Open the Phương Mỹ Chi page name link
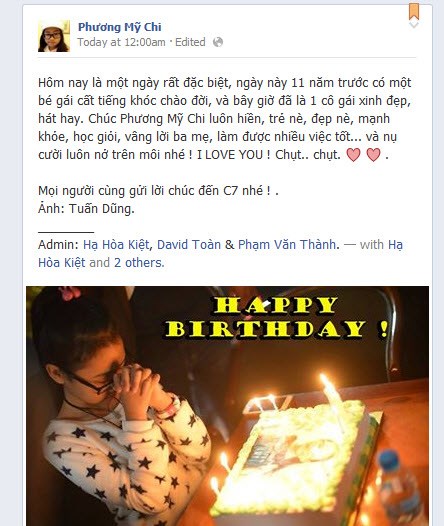Image resolution: width=444 pixels, height=526 pixels. (x=120, y=27)
